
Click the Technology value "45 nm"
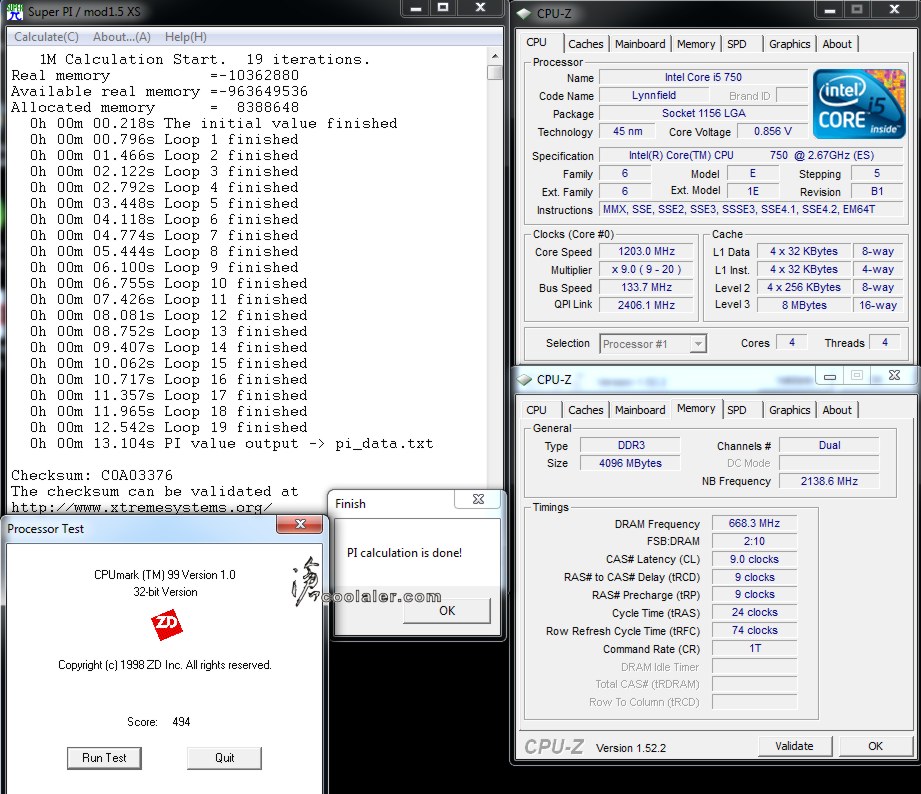627,132
